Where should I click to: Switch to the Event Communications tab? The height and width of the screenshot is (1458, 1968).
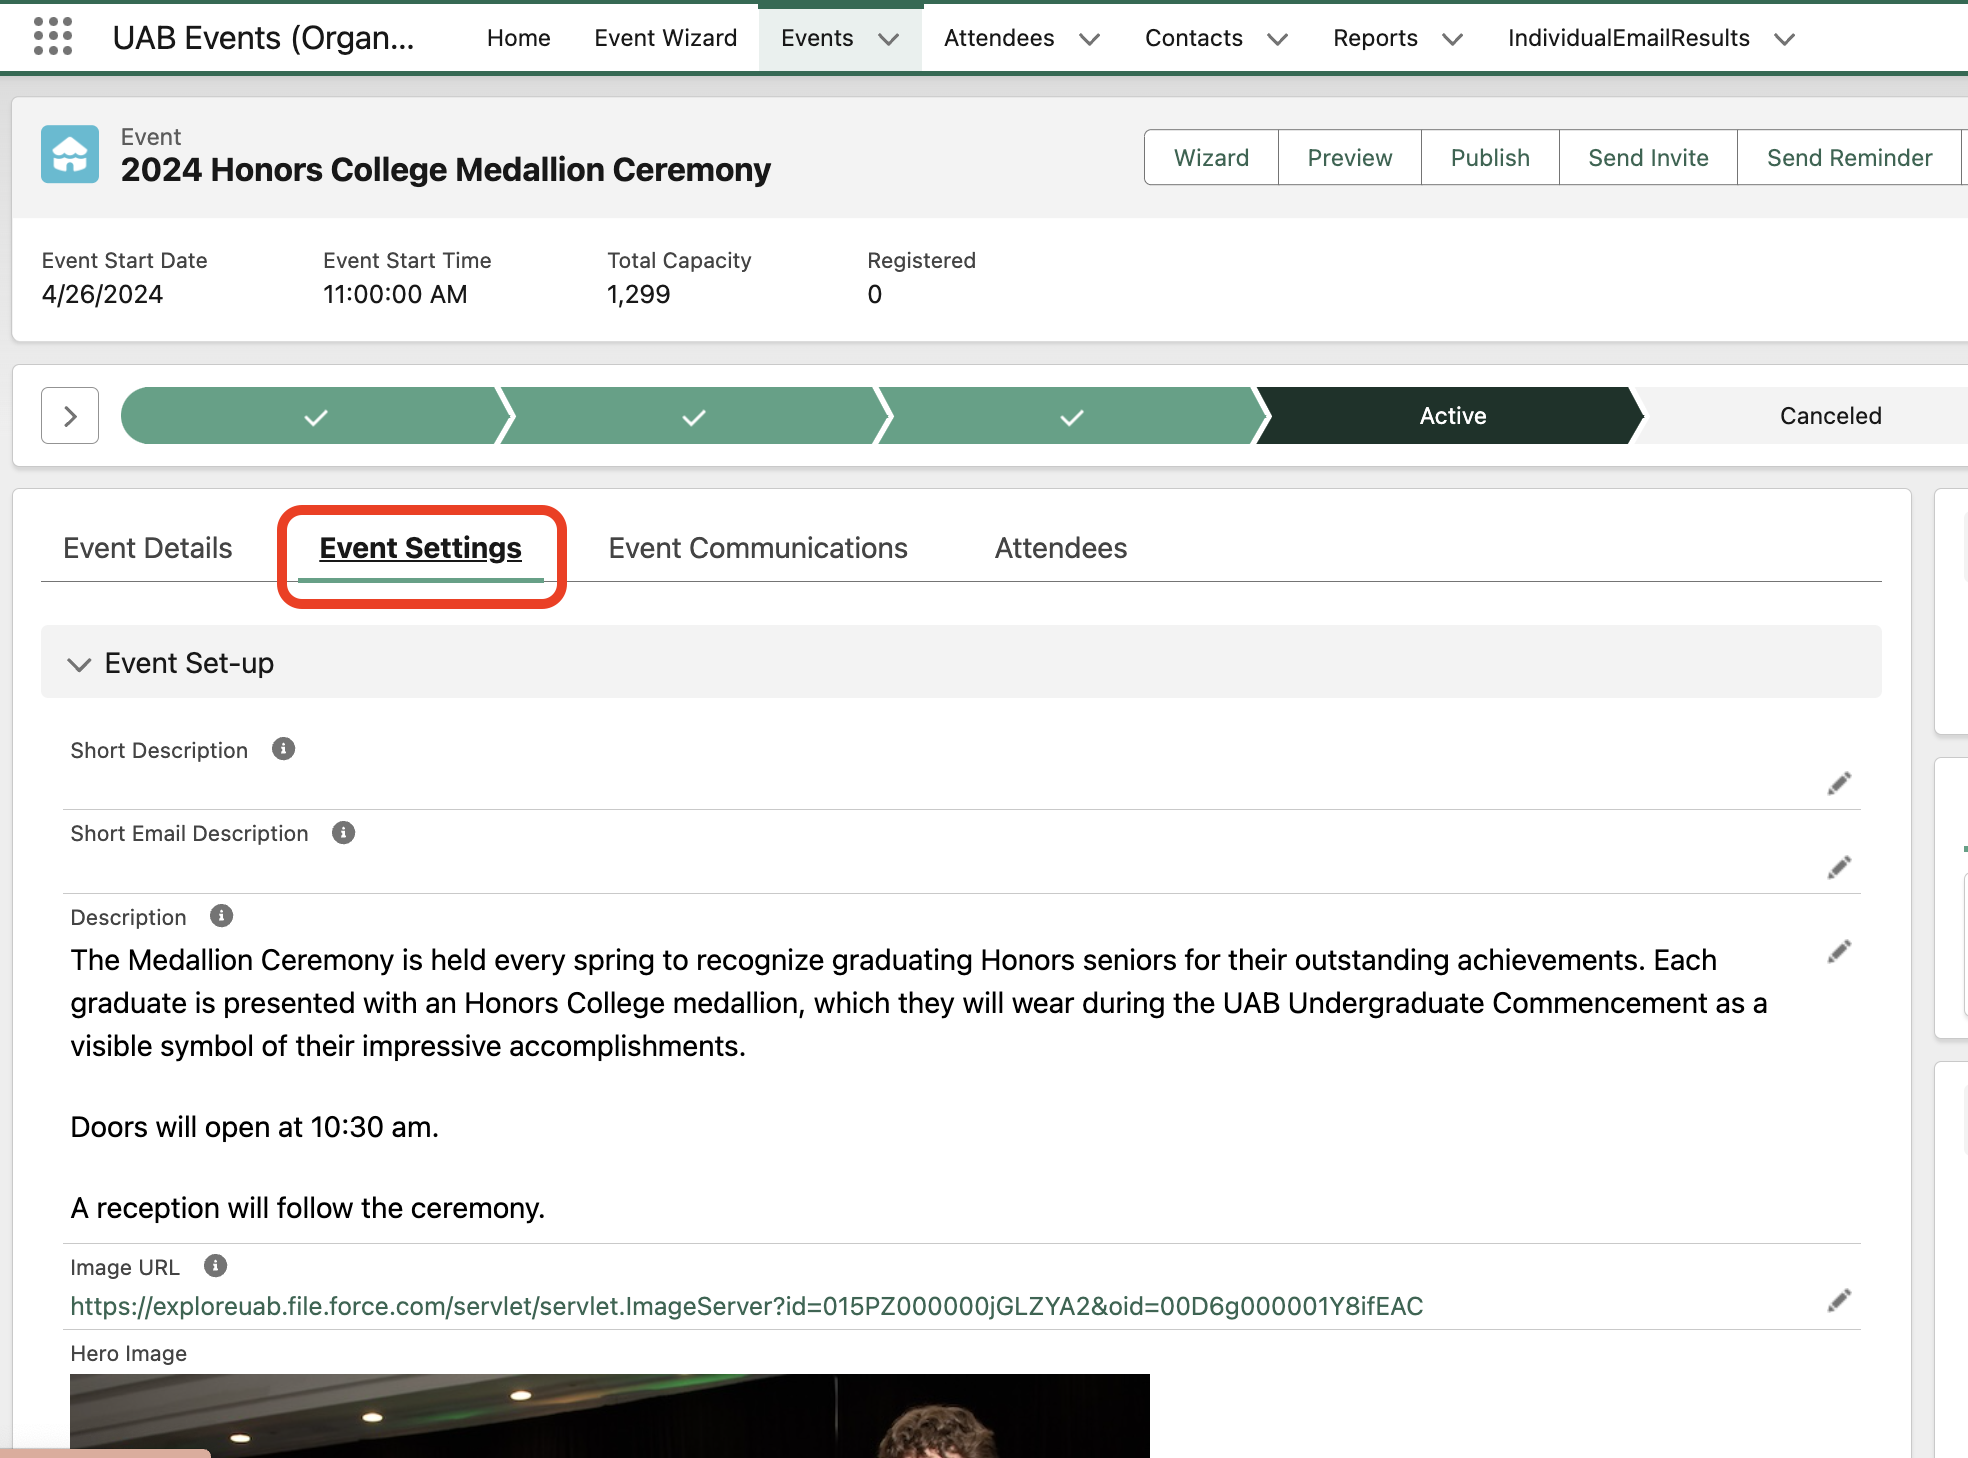coord(757,548)
